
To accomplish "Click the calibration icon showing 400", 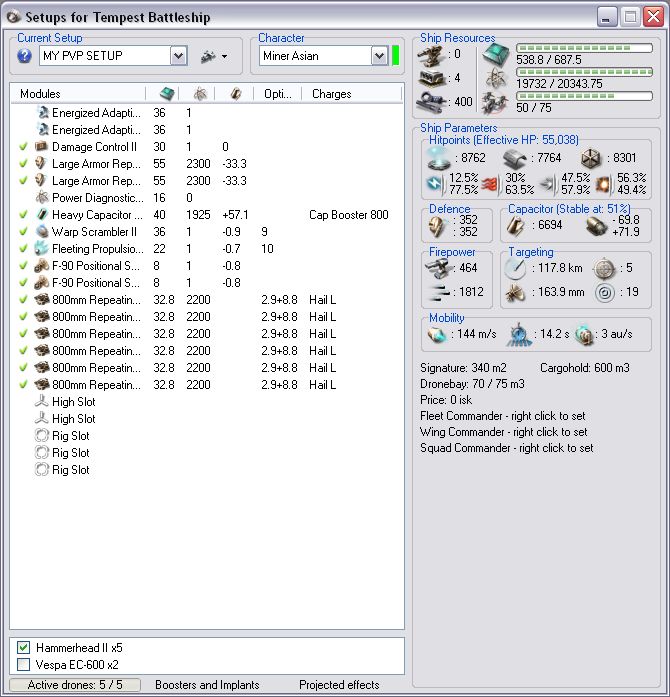I will [432, 103].
